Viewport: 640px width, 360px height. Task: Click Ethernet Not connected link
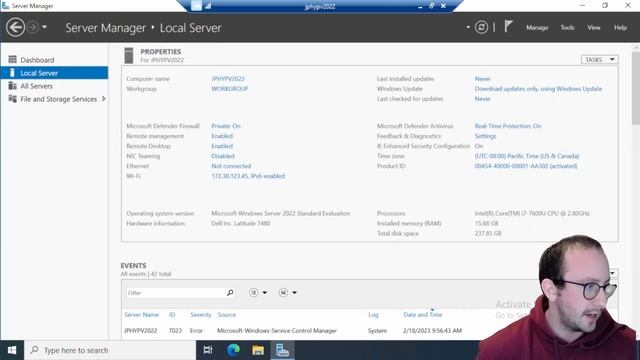231,166
